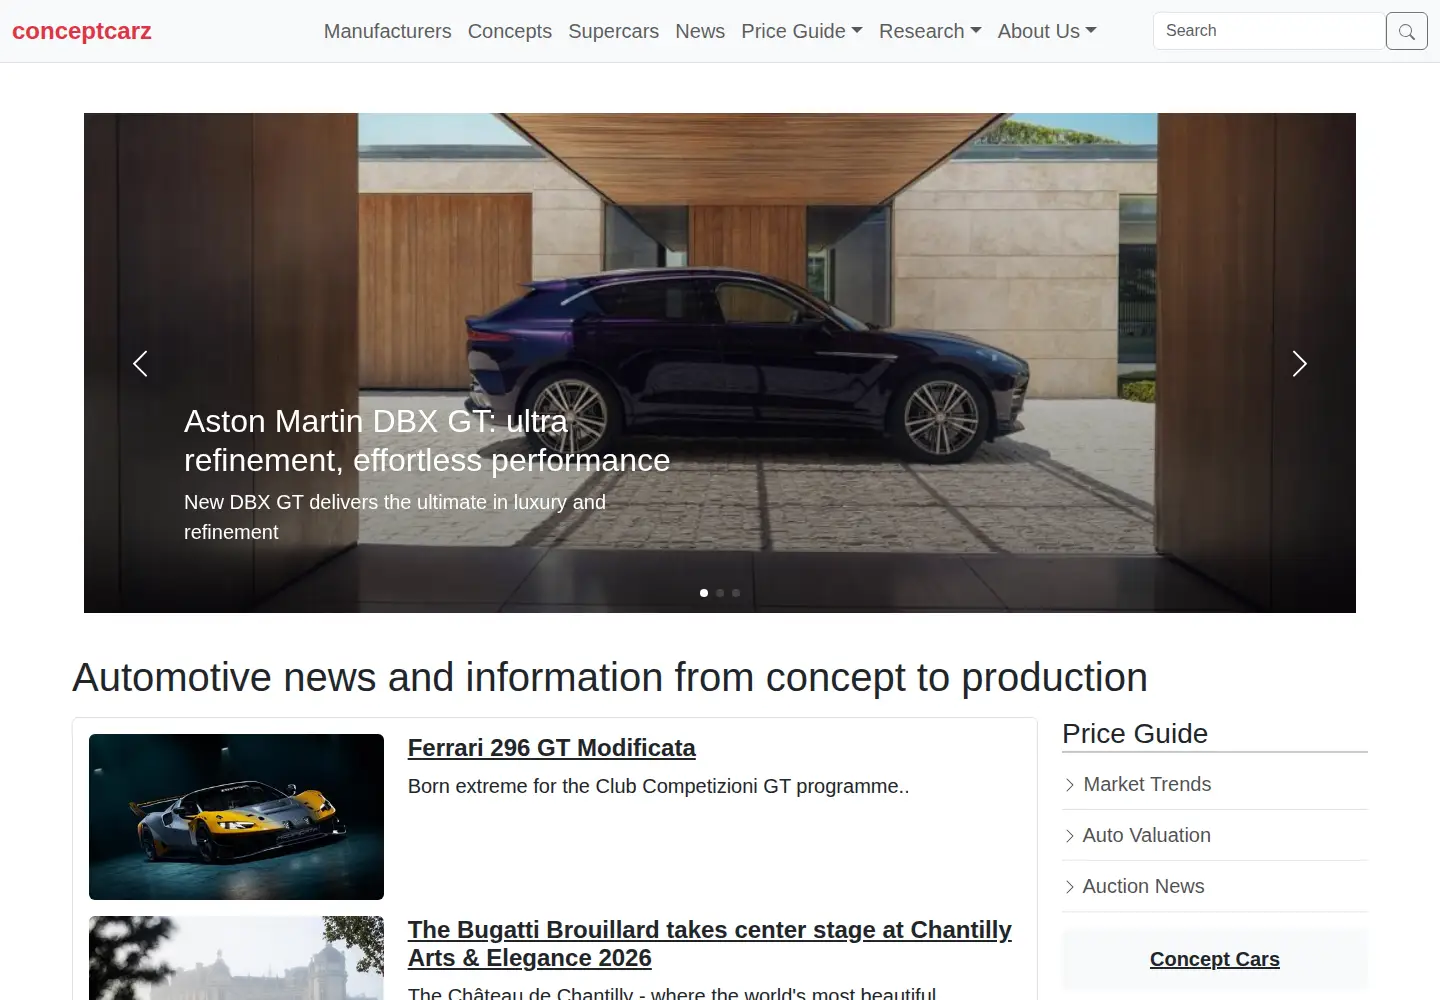Click the 'Automotive news and information' heading

coord(610,677)
